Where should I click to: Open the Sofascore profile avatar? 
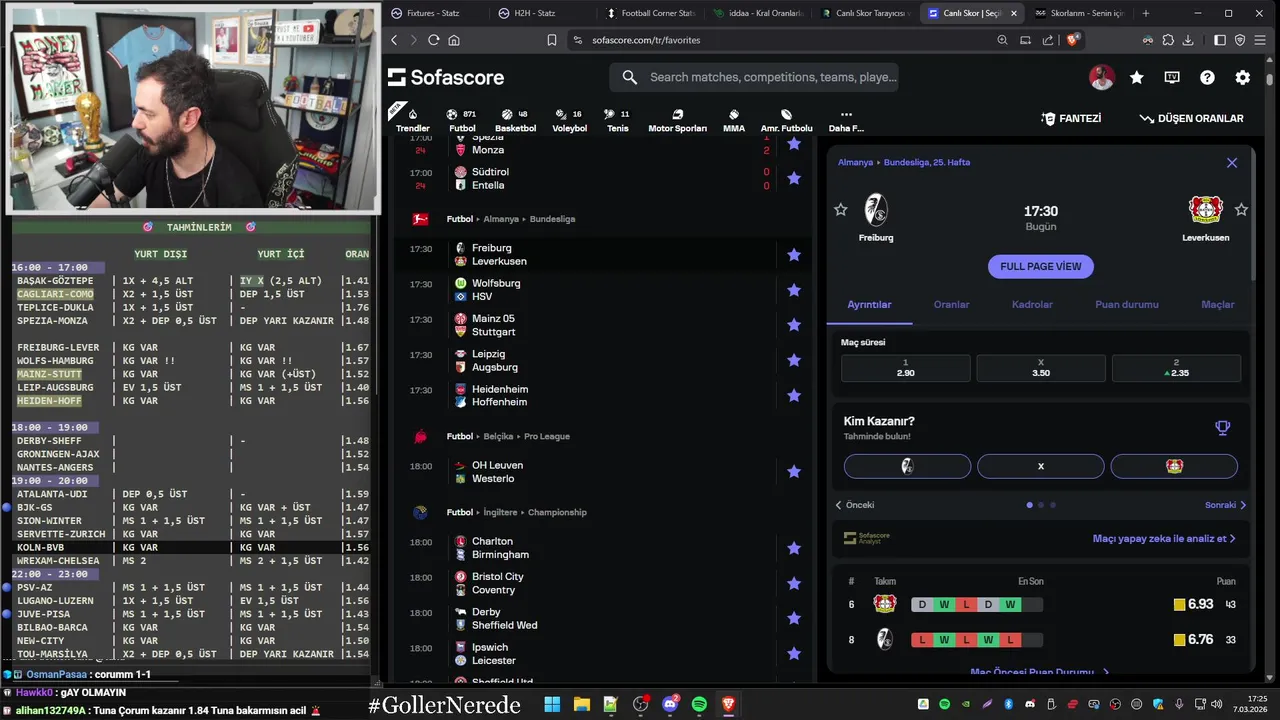(1101, 77)
